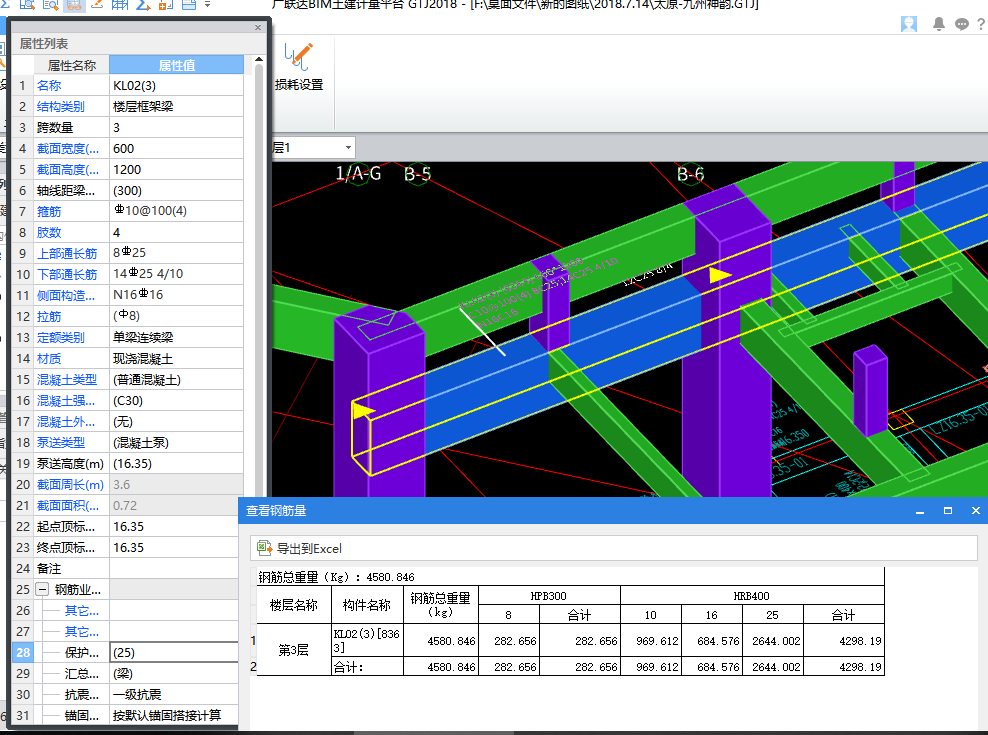
Task: Edit 终点顶标 value in row 23
Action: (176, 548)
